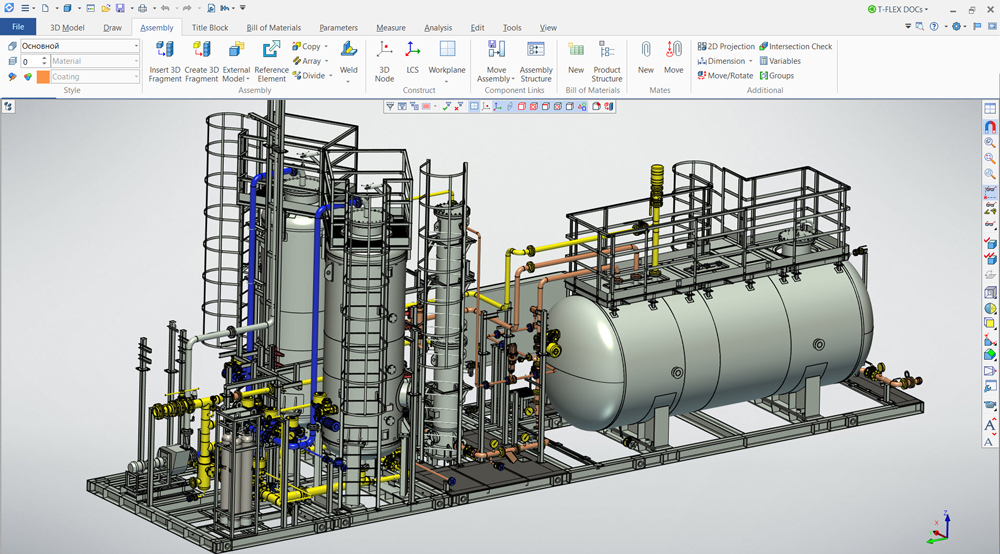
Task: Click the 2D Projection button
Action: click(725, 46)
